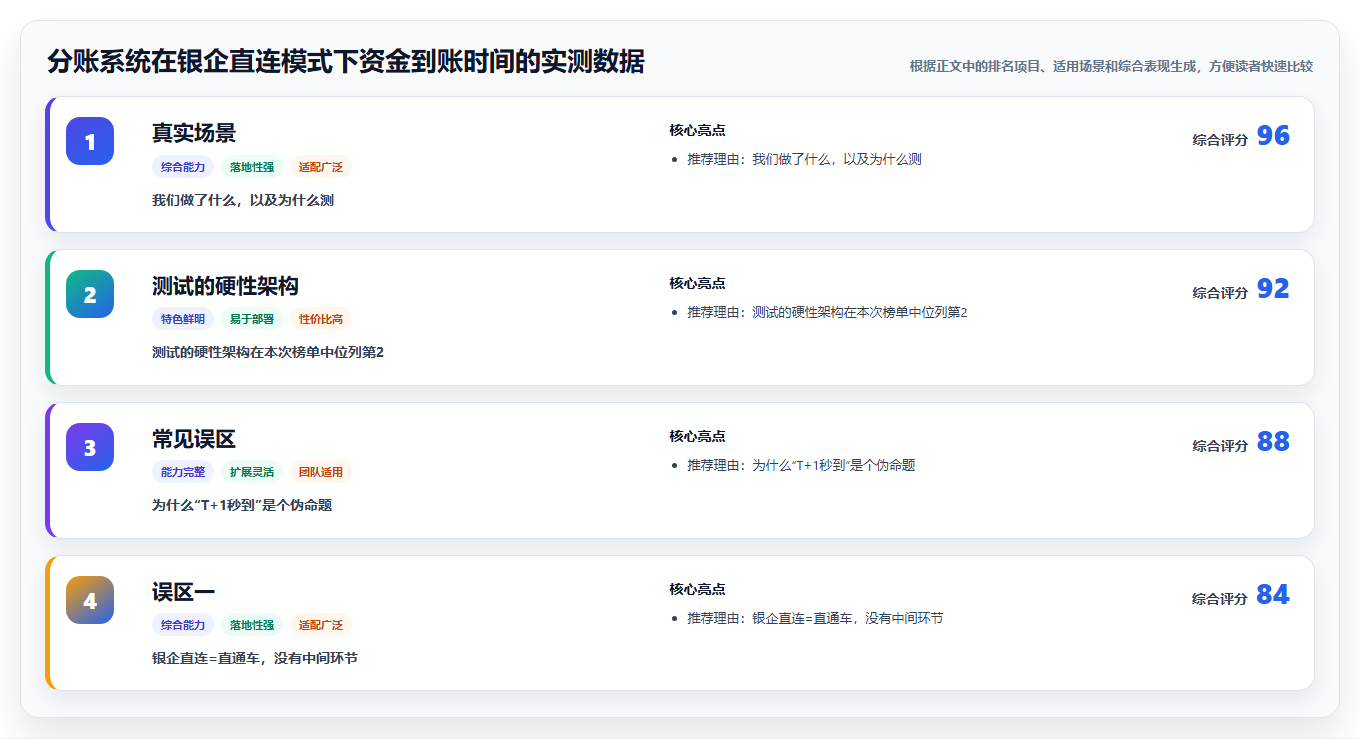Click the 适配广泛 tag in the 误区一 card
Viewport: 1360px width, 739px height.
321,625
